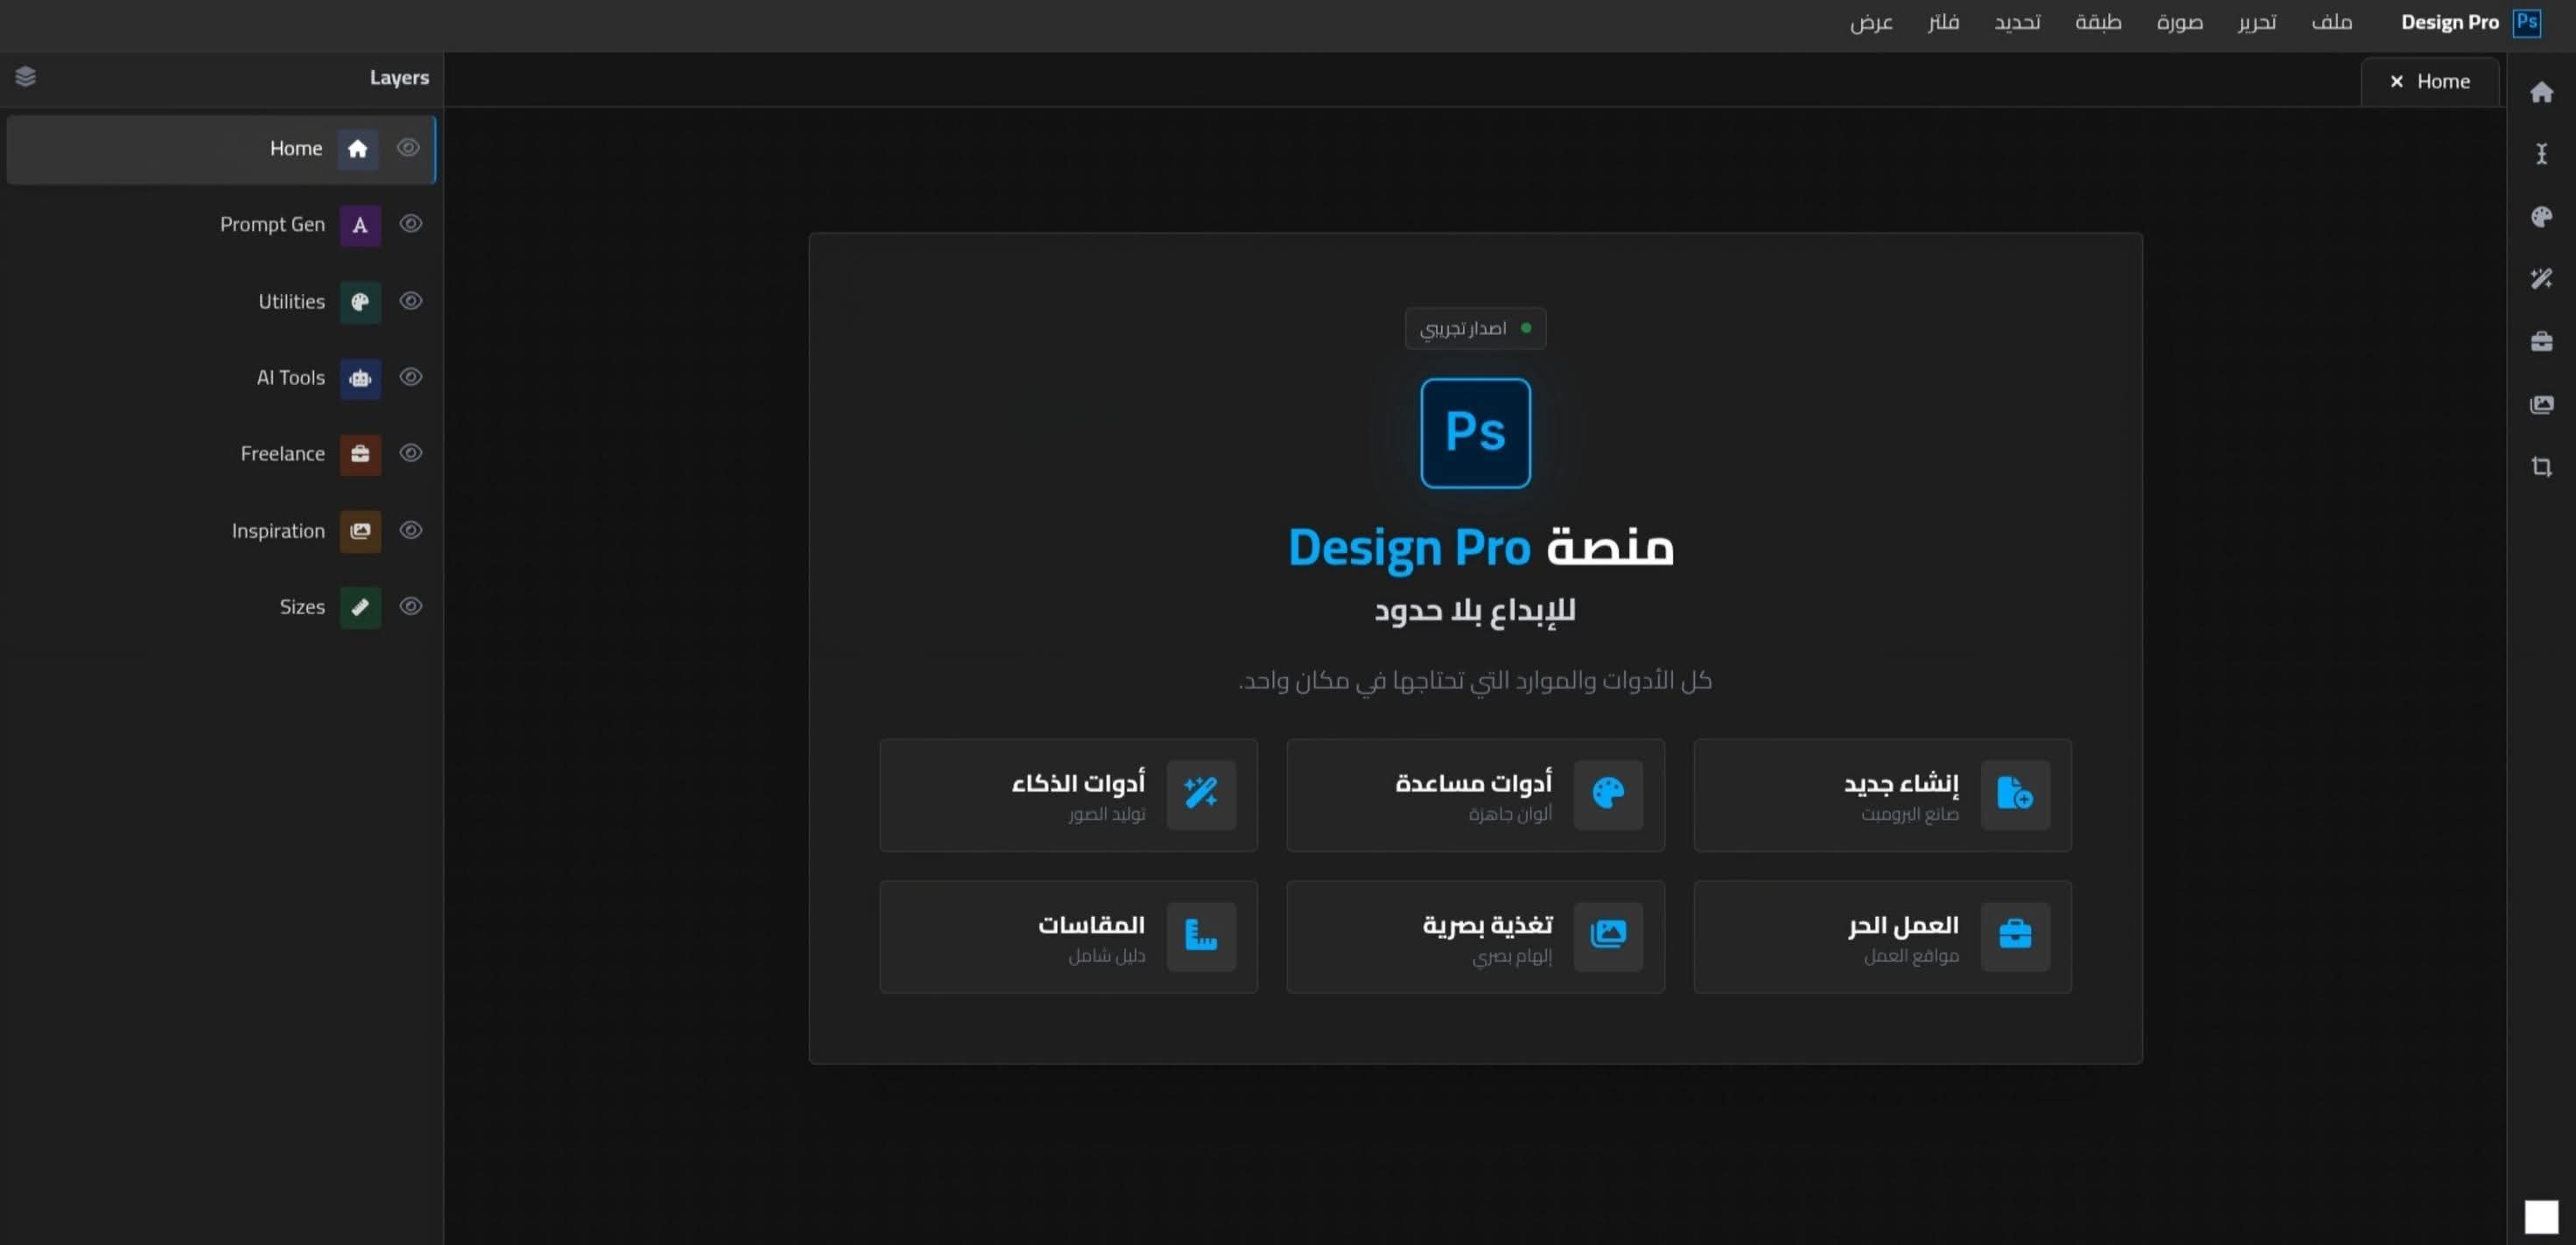Open the ملف menu
Image resolution: width=2576 pixels, height=1245 pixels.
pyautogui.click(x=2331, y=22)
